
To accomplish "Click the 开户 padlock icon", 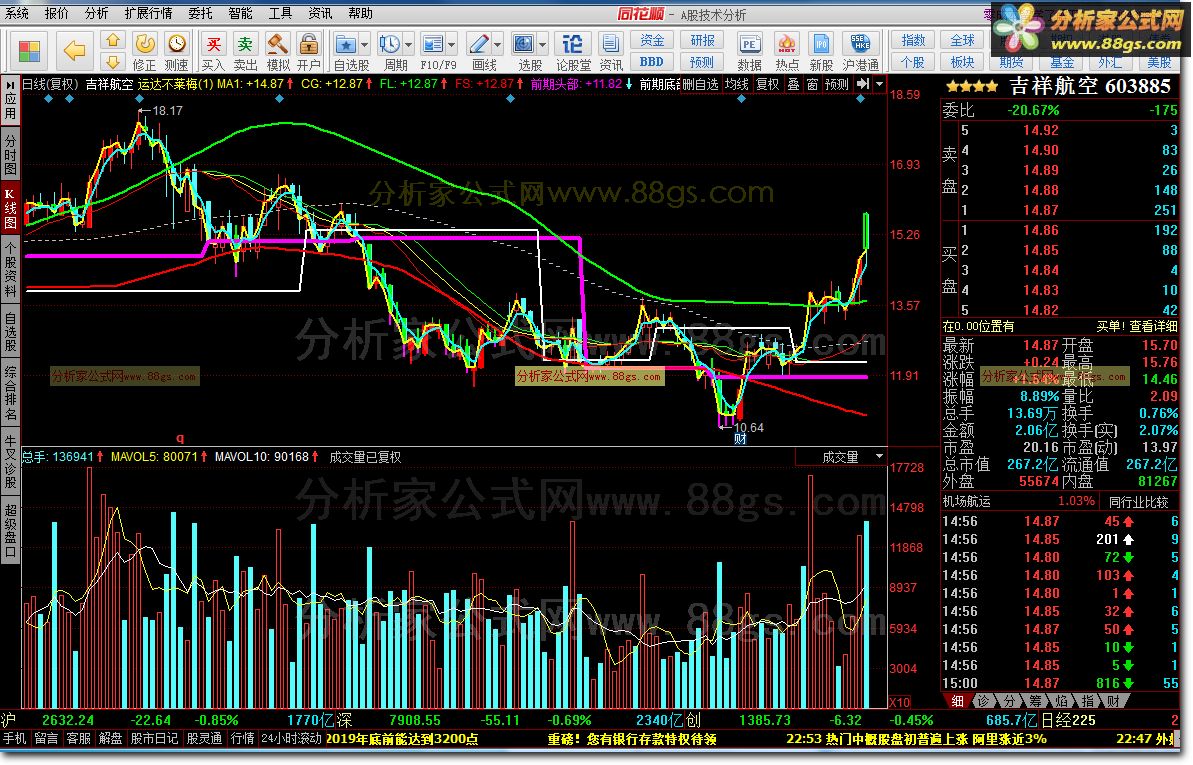I will click(309, 44).
